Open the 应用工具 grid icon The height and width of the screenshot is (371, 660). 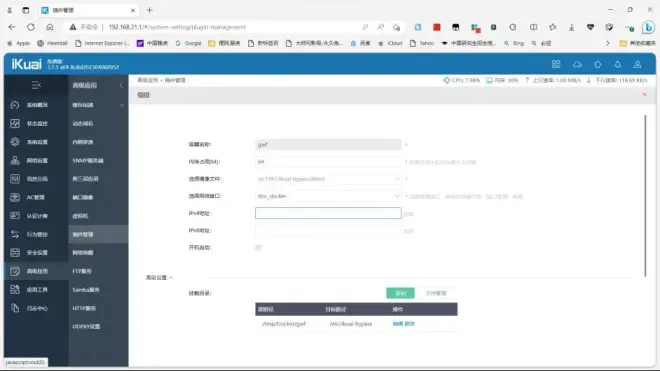click(15, 290)
